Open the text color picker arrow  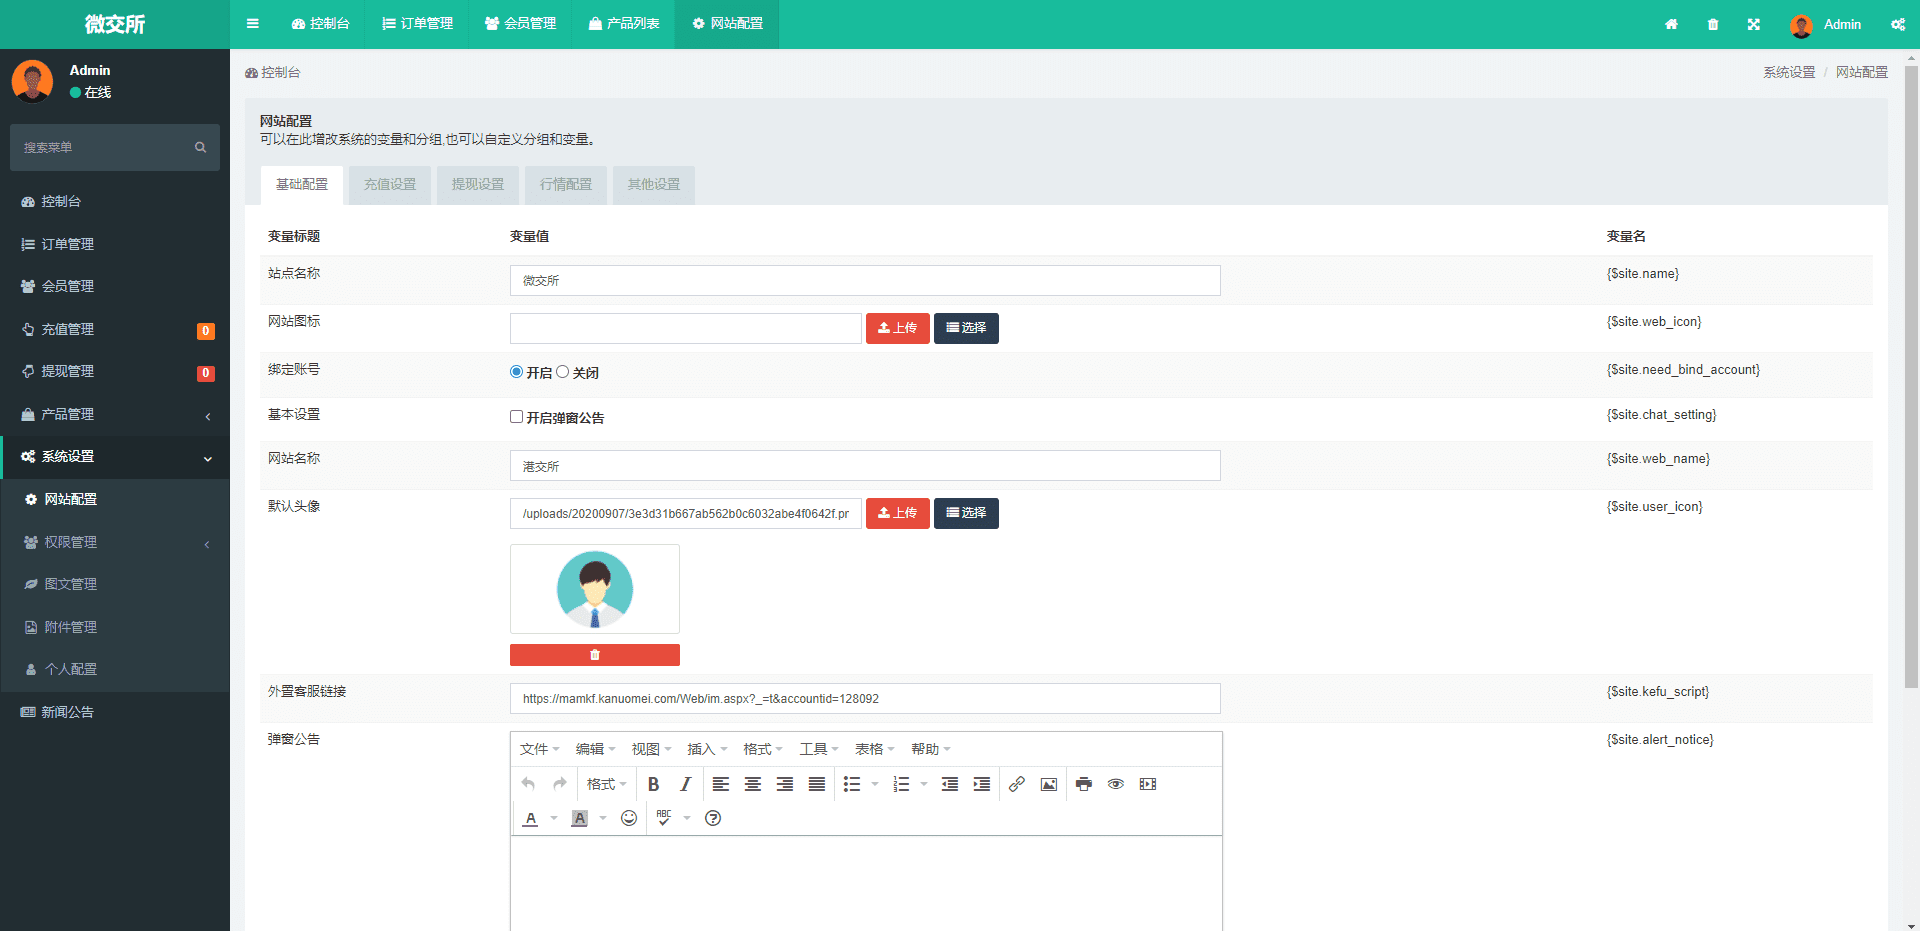tap(554, 819)
